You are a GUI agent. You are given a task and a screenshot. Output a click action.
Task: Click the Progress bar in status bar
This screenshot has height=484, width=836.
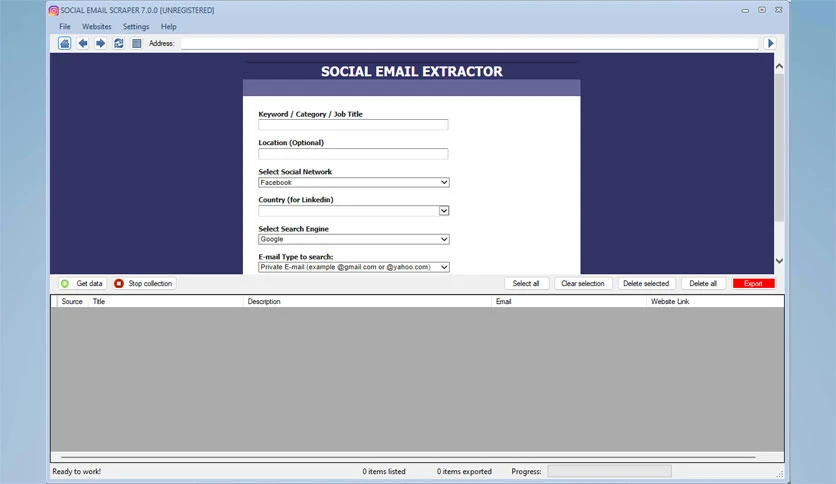[x=609, y=471]
